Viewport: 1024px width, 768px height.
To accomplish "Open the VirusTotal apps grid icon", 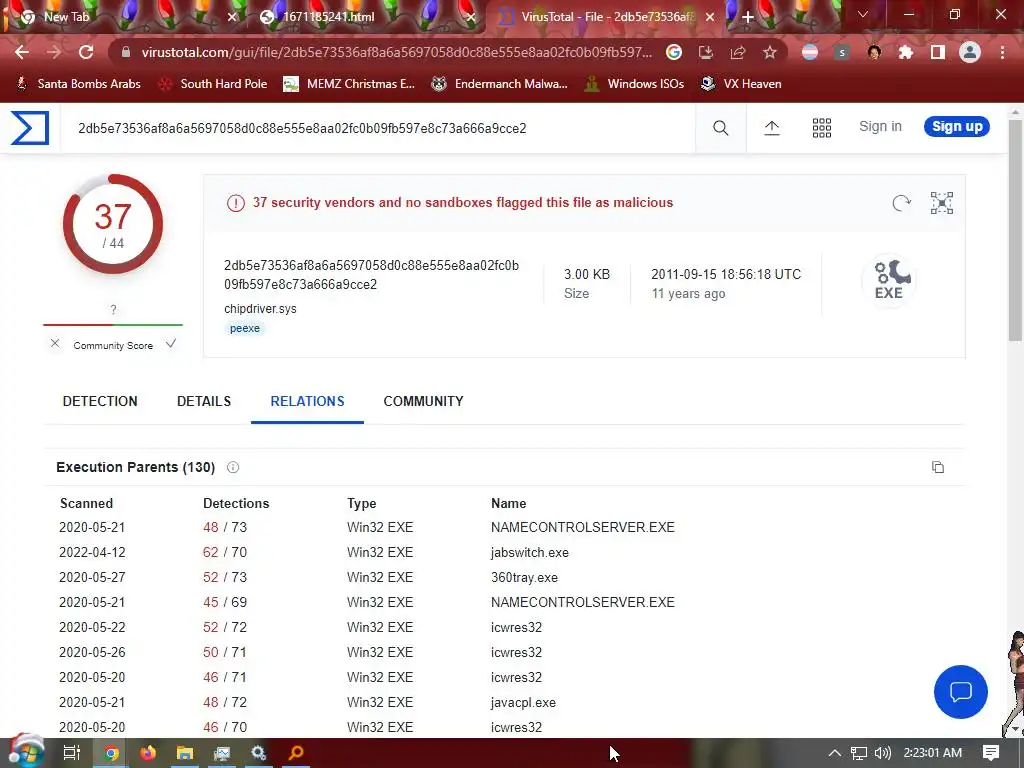I will [822, 128].
